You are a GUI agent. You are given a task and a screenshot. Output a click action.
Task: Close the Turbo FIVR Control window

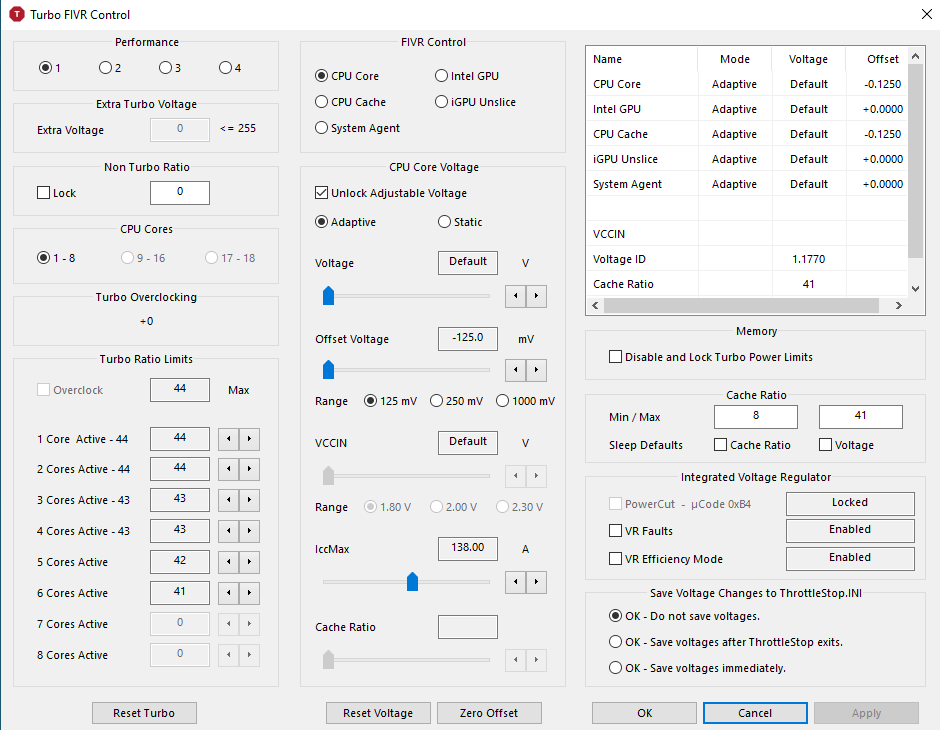(926, 14)
